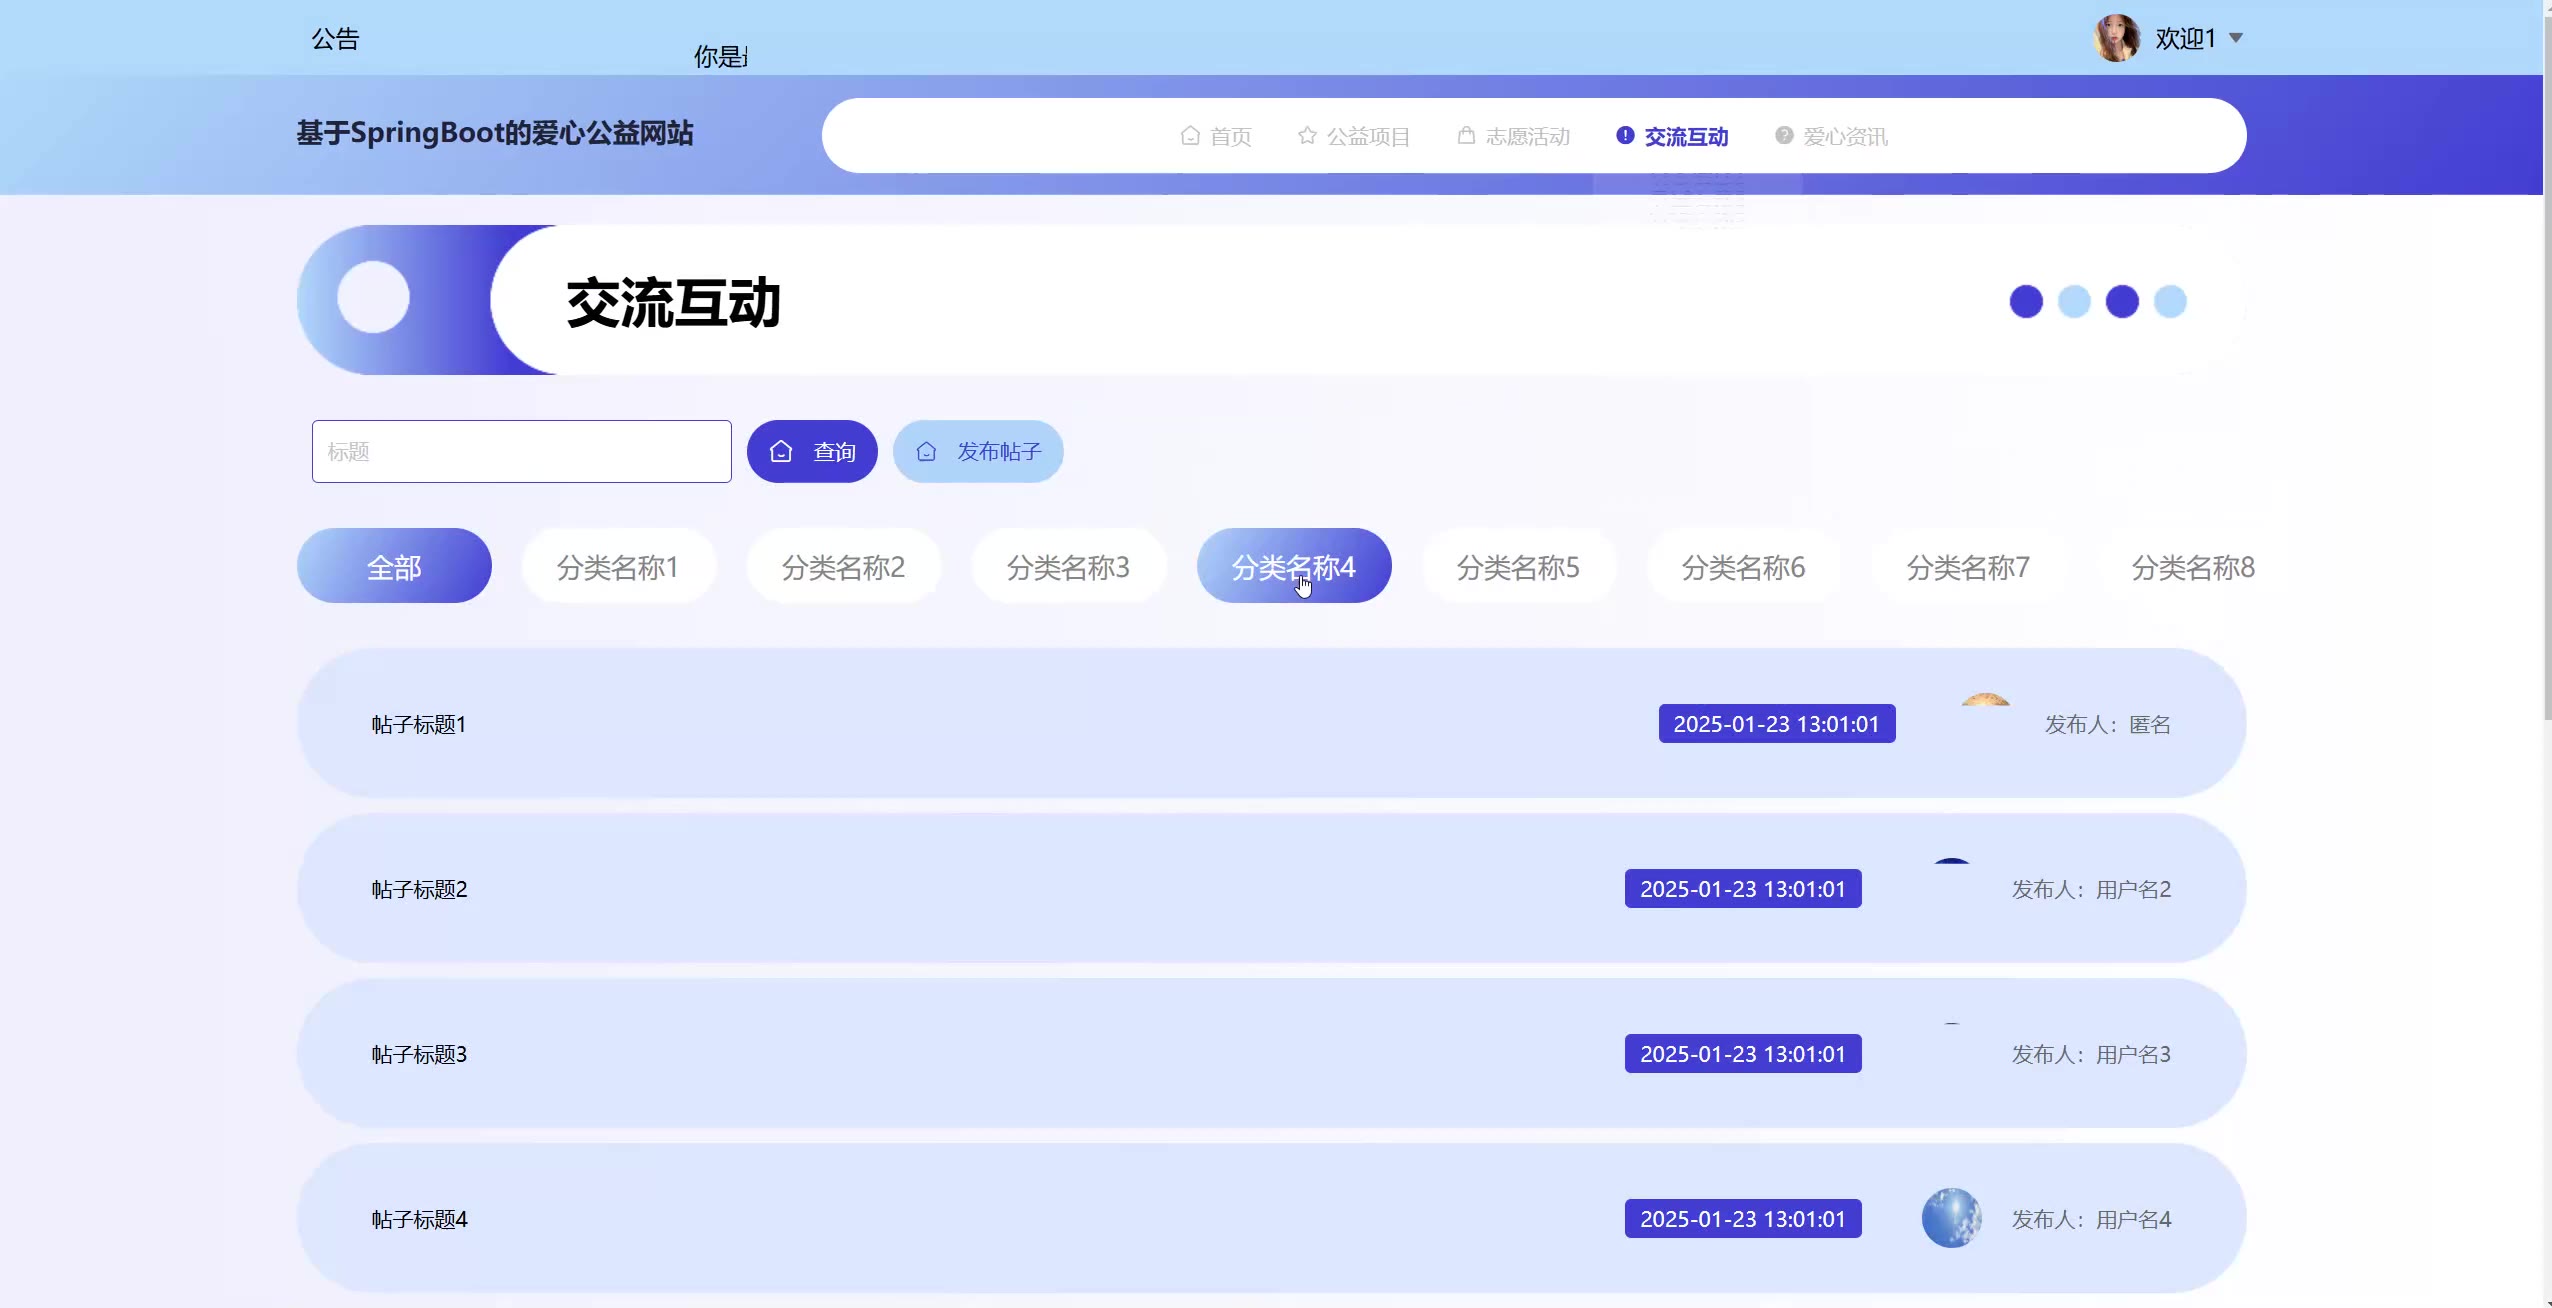Click the icon inside the 发布帖子 button

point(926,452)
